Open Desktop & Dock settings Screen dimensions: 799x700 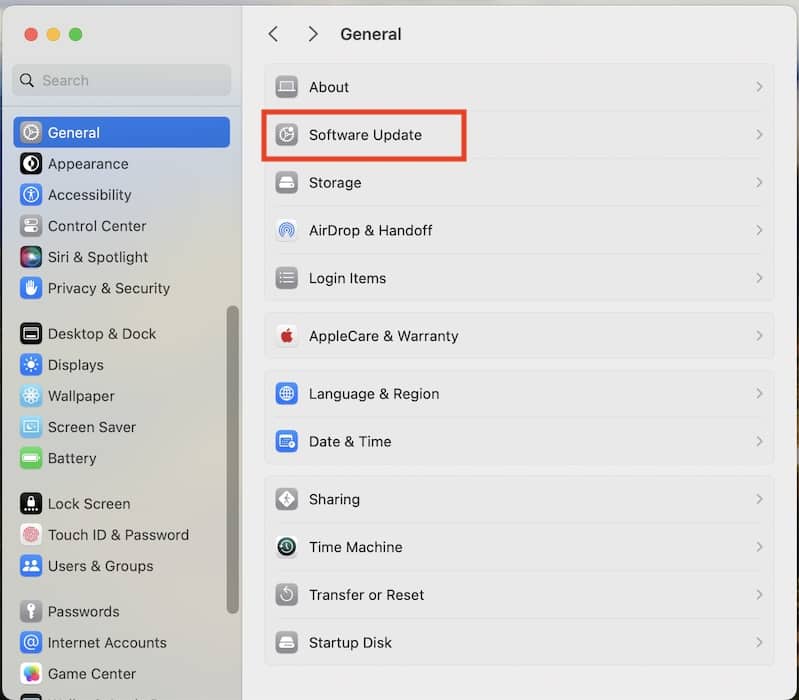coord(101,334)
